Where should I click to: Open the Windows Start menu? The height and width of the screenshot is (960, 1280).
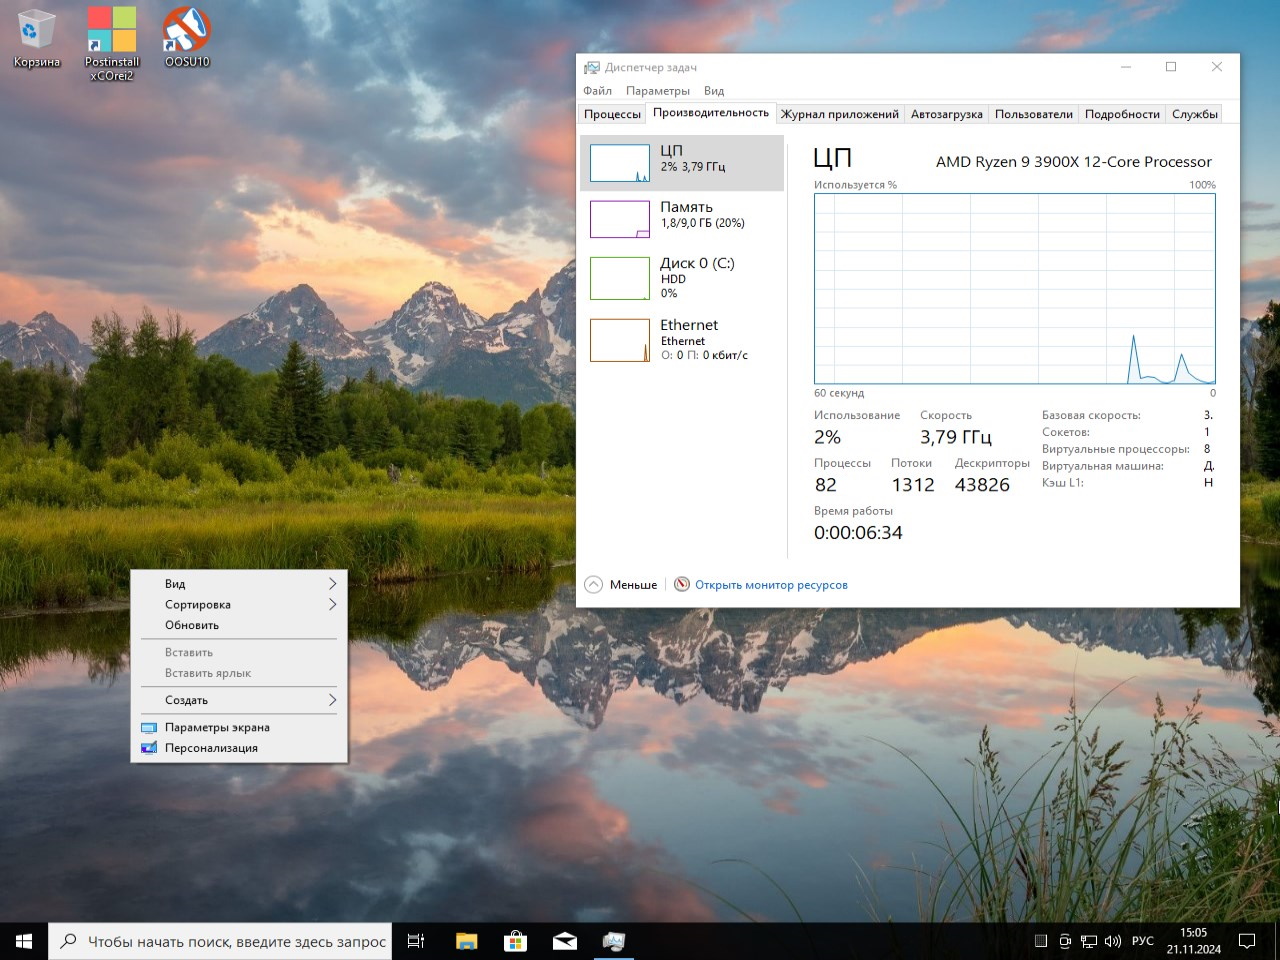click(x=24, y=941)
